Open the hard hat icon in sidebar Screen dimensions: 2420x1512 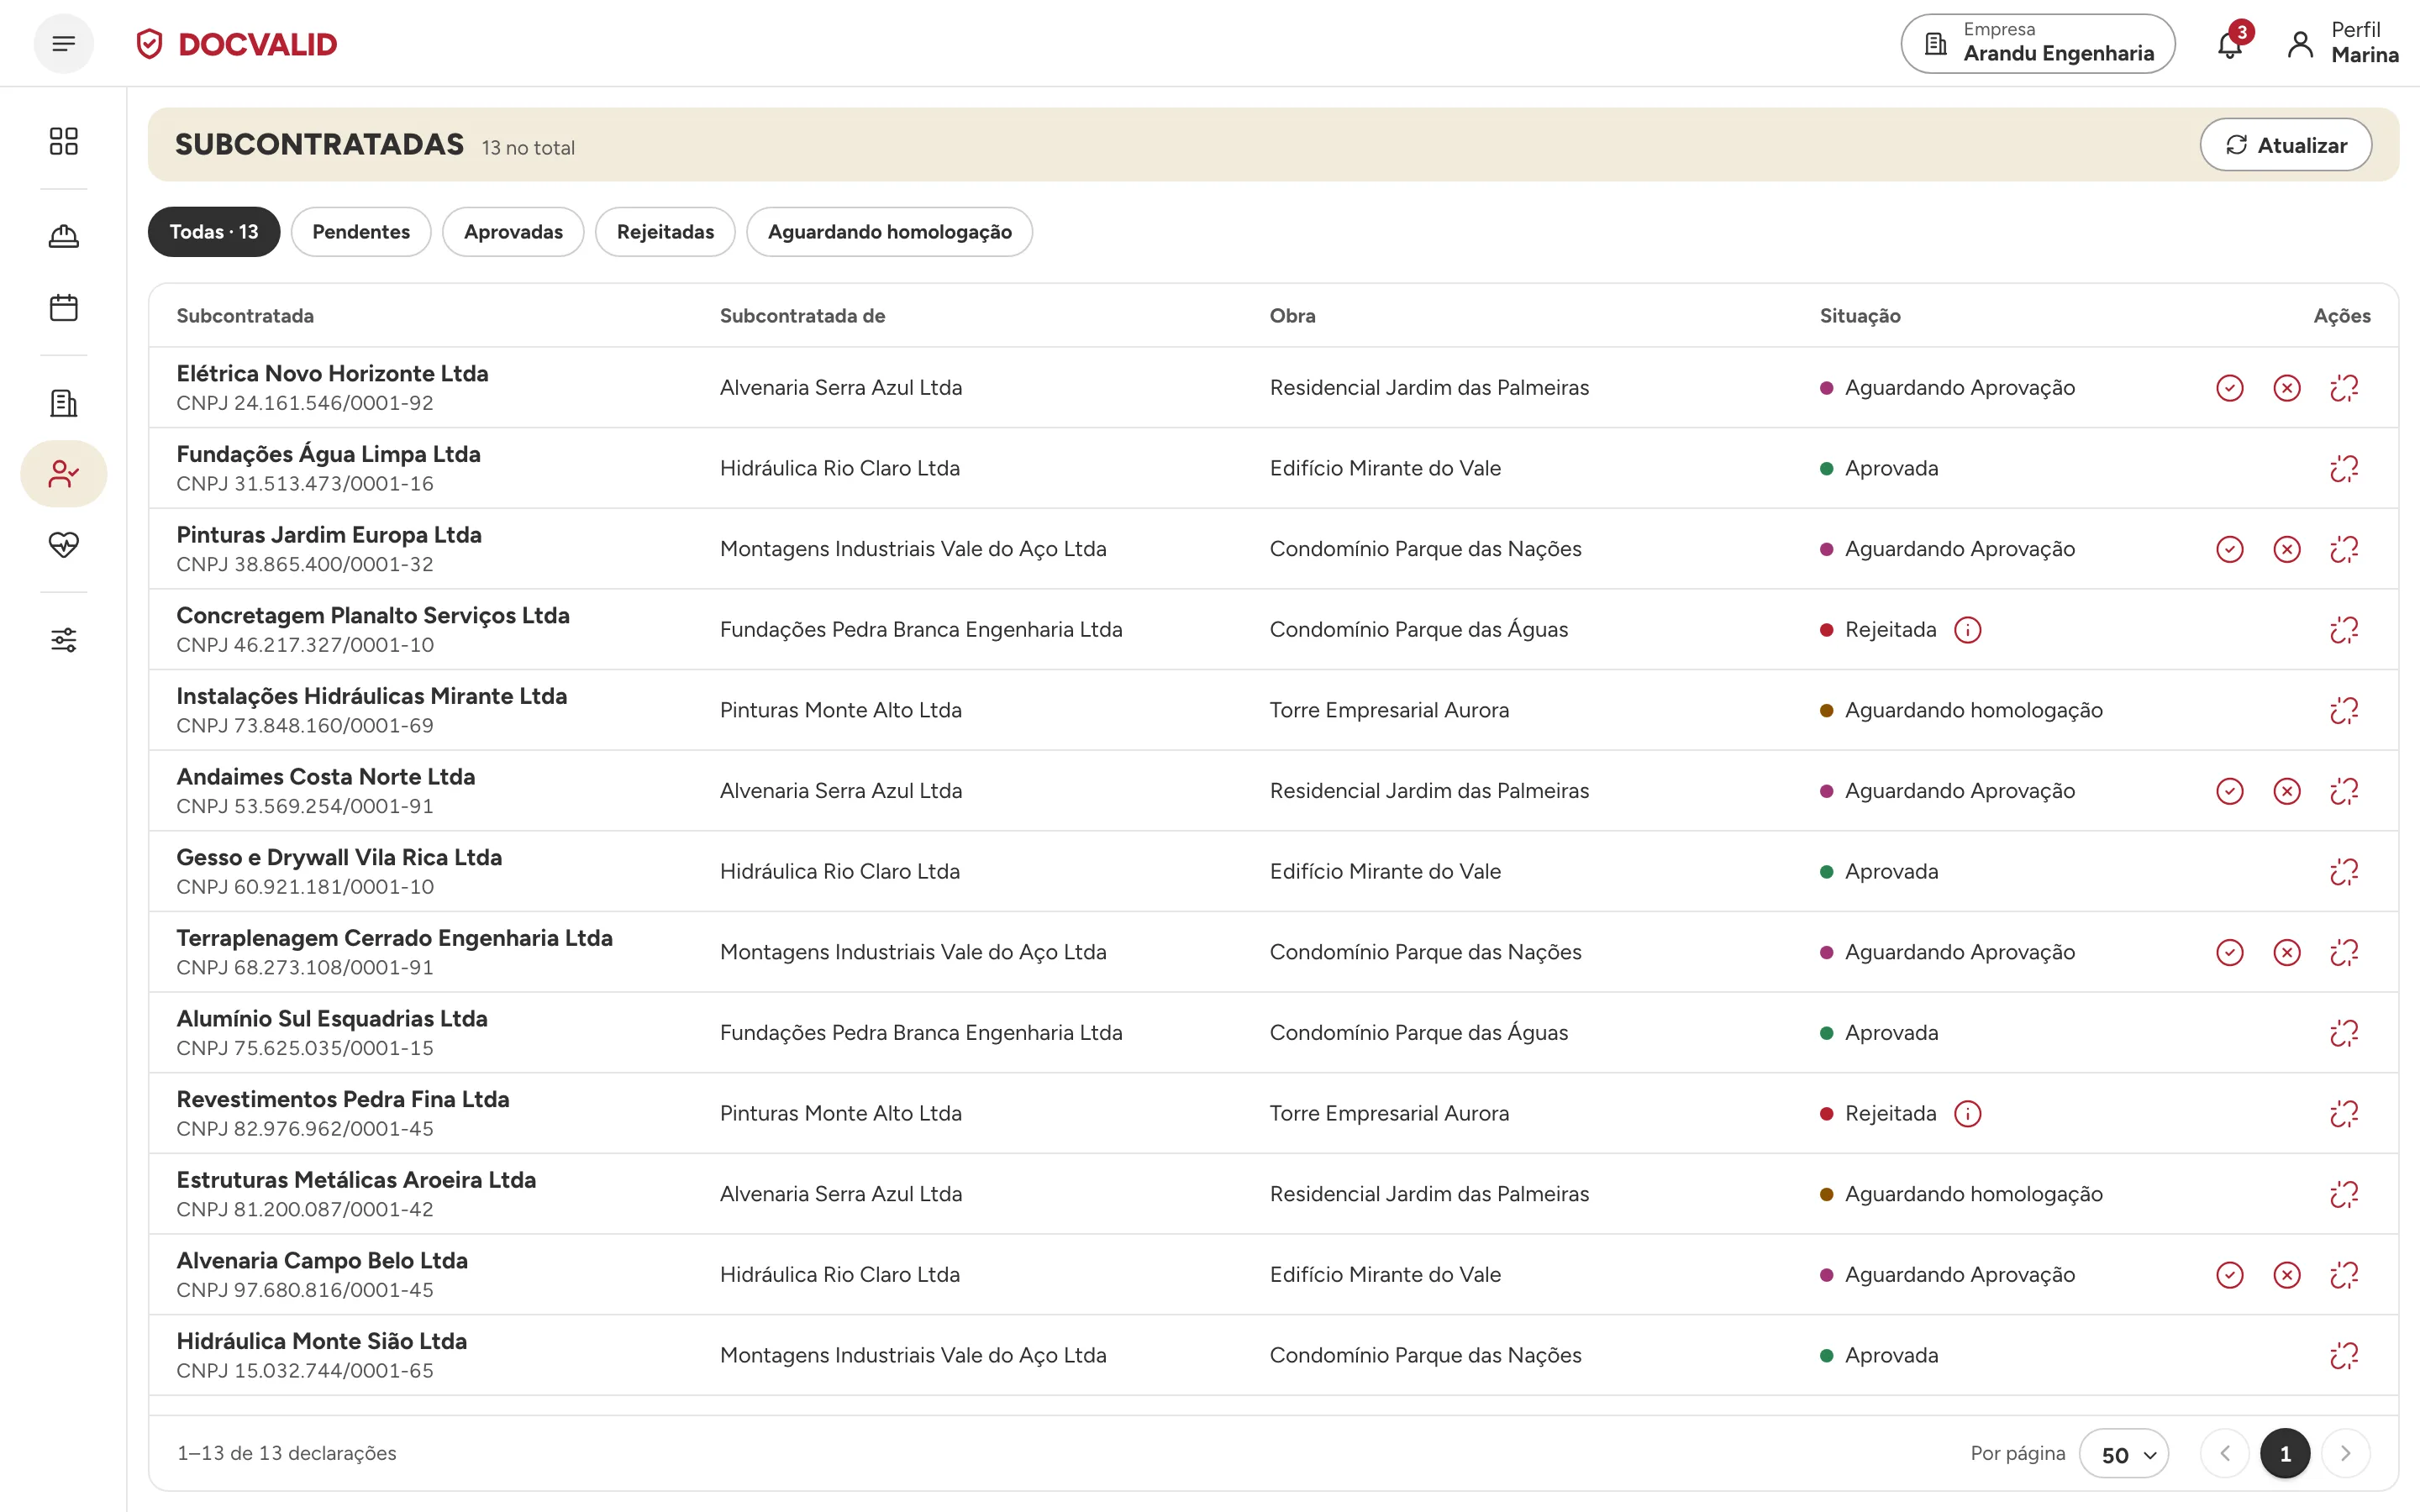click(64, 236)
